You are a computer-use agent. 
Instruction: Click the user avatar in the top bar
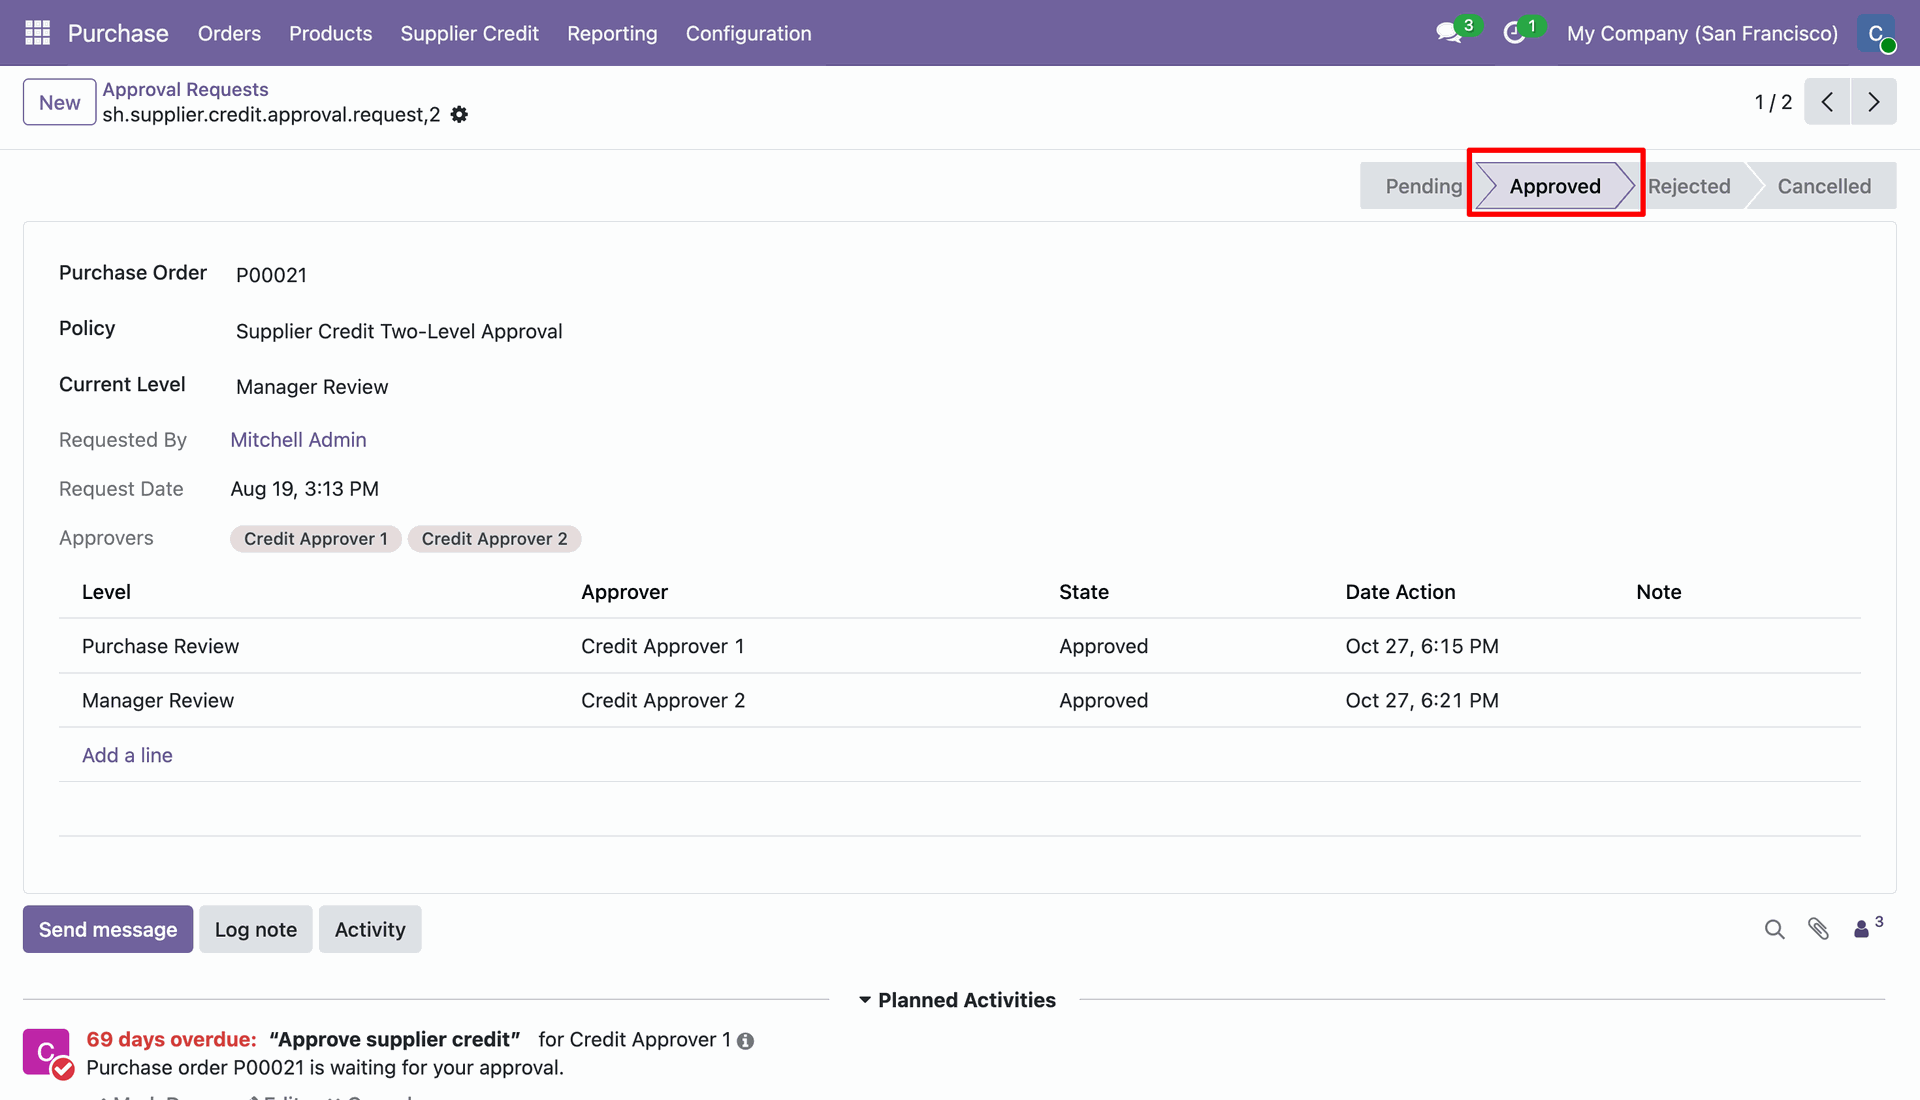1876,33
